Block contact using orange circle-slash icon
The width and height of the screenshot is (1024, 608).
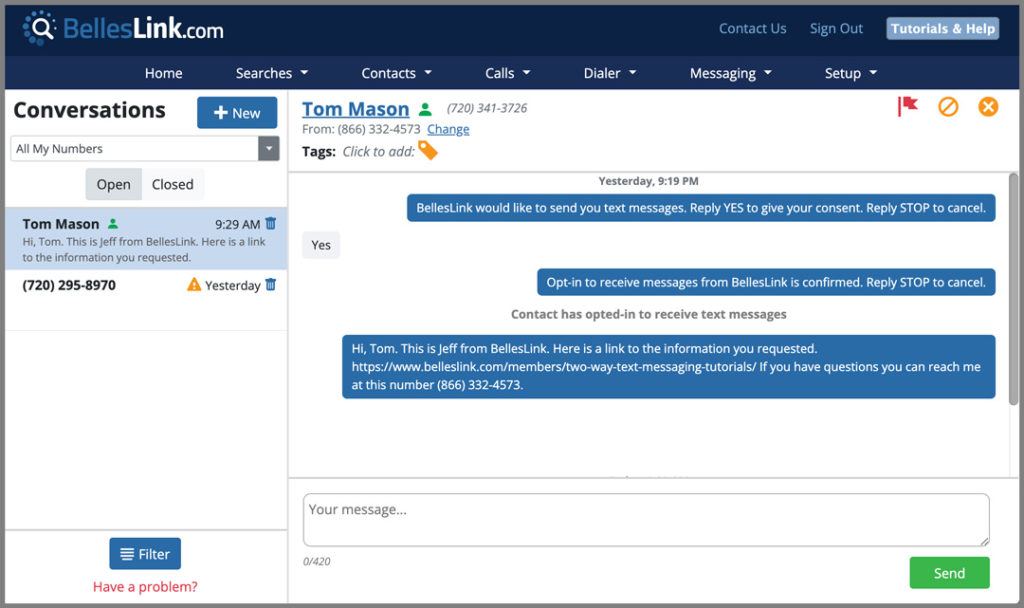[x=948, y=106]
